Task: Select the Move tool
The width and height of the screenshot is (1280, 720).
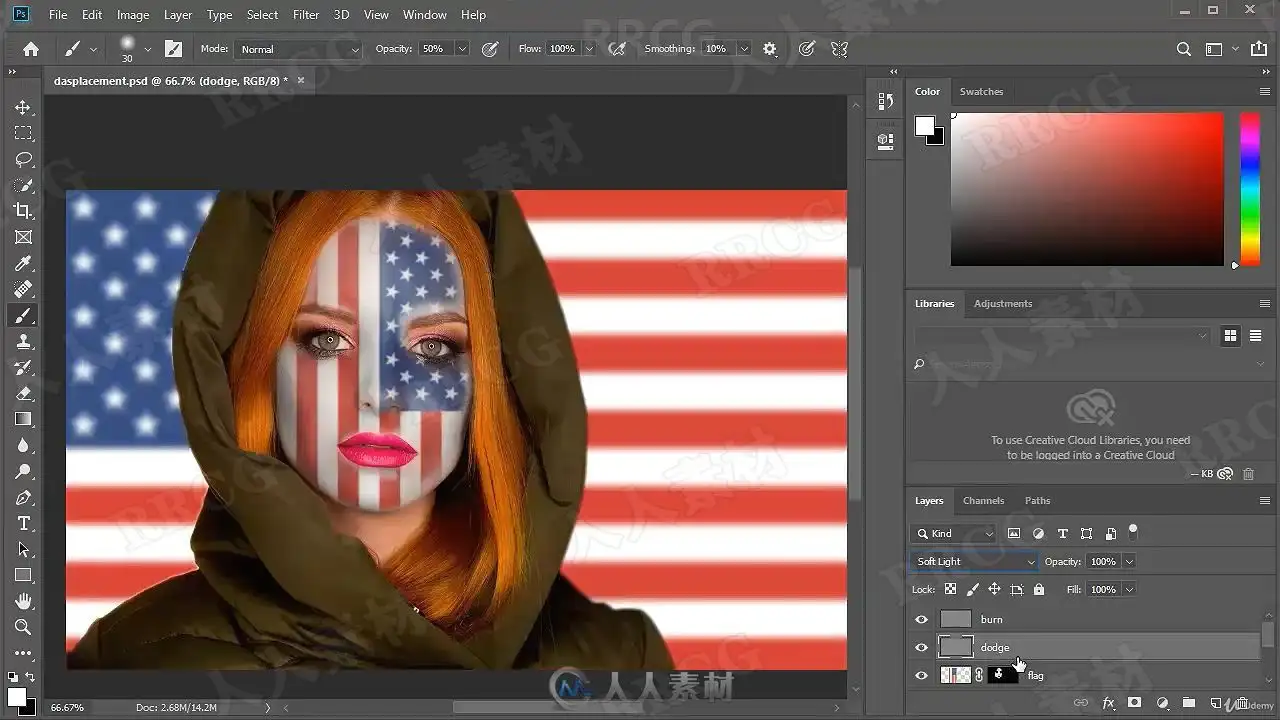Action: (23, 107)
